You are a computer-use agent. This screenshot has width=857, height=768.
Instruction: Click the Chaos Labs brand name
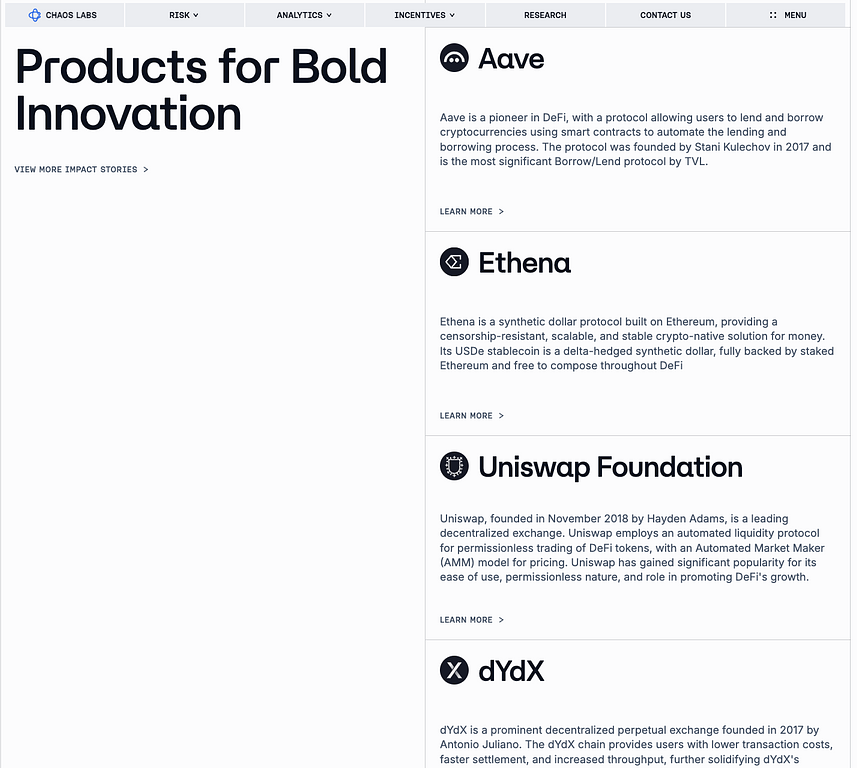(x=71, y=15)
